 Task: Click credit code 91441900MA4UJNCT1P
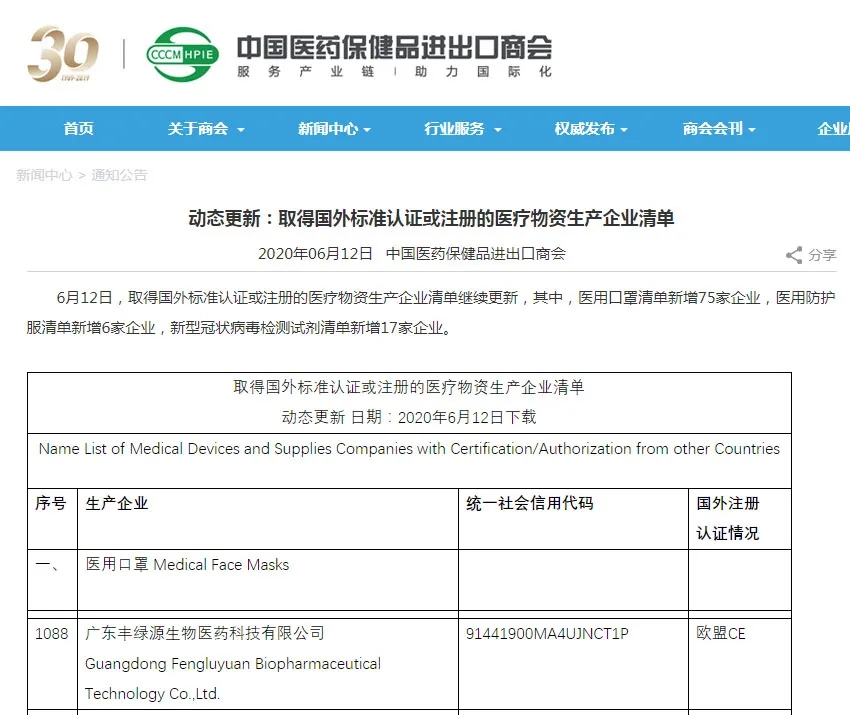[547, 633]
